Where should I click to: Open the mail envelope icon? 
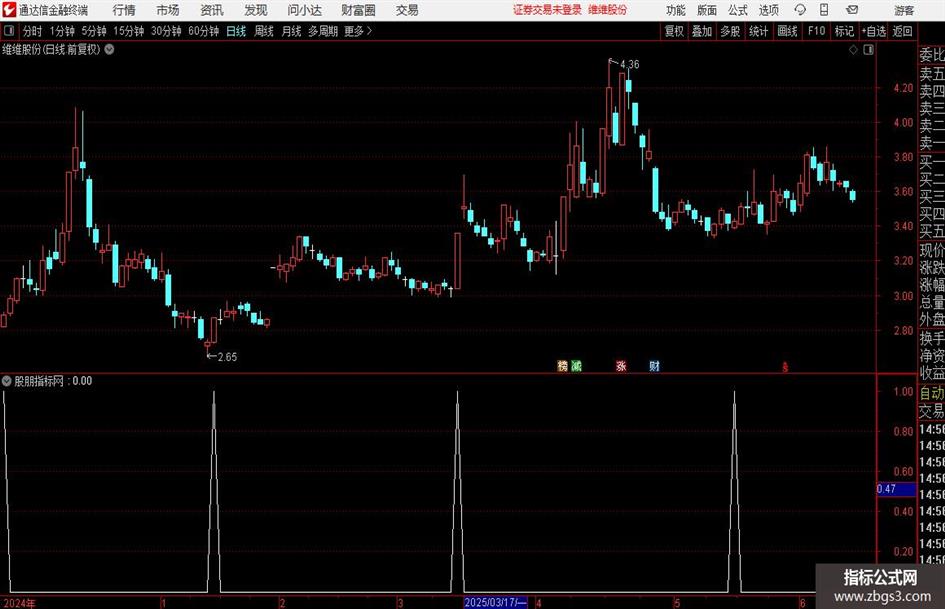[x=852, y=10]
